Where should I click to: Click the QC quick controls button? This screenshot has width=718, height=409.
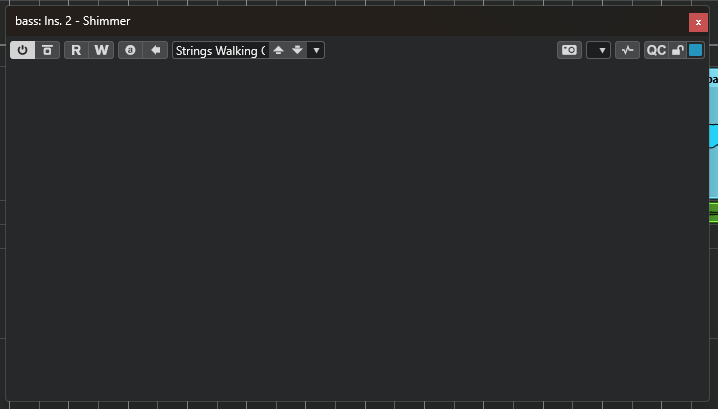(x=655, y=50)
